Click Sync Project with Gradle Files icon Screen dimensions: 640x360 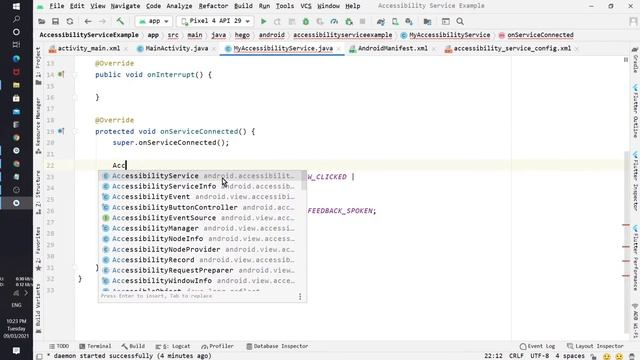380,21
